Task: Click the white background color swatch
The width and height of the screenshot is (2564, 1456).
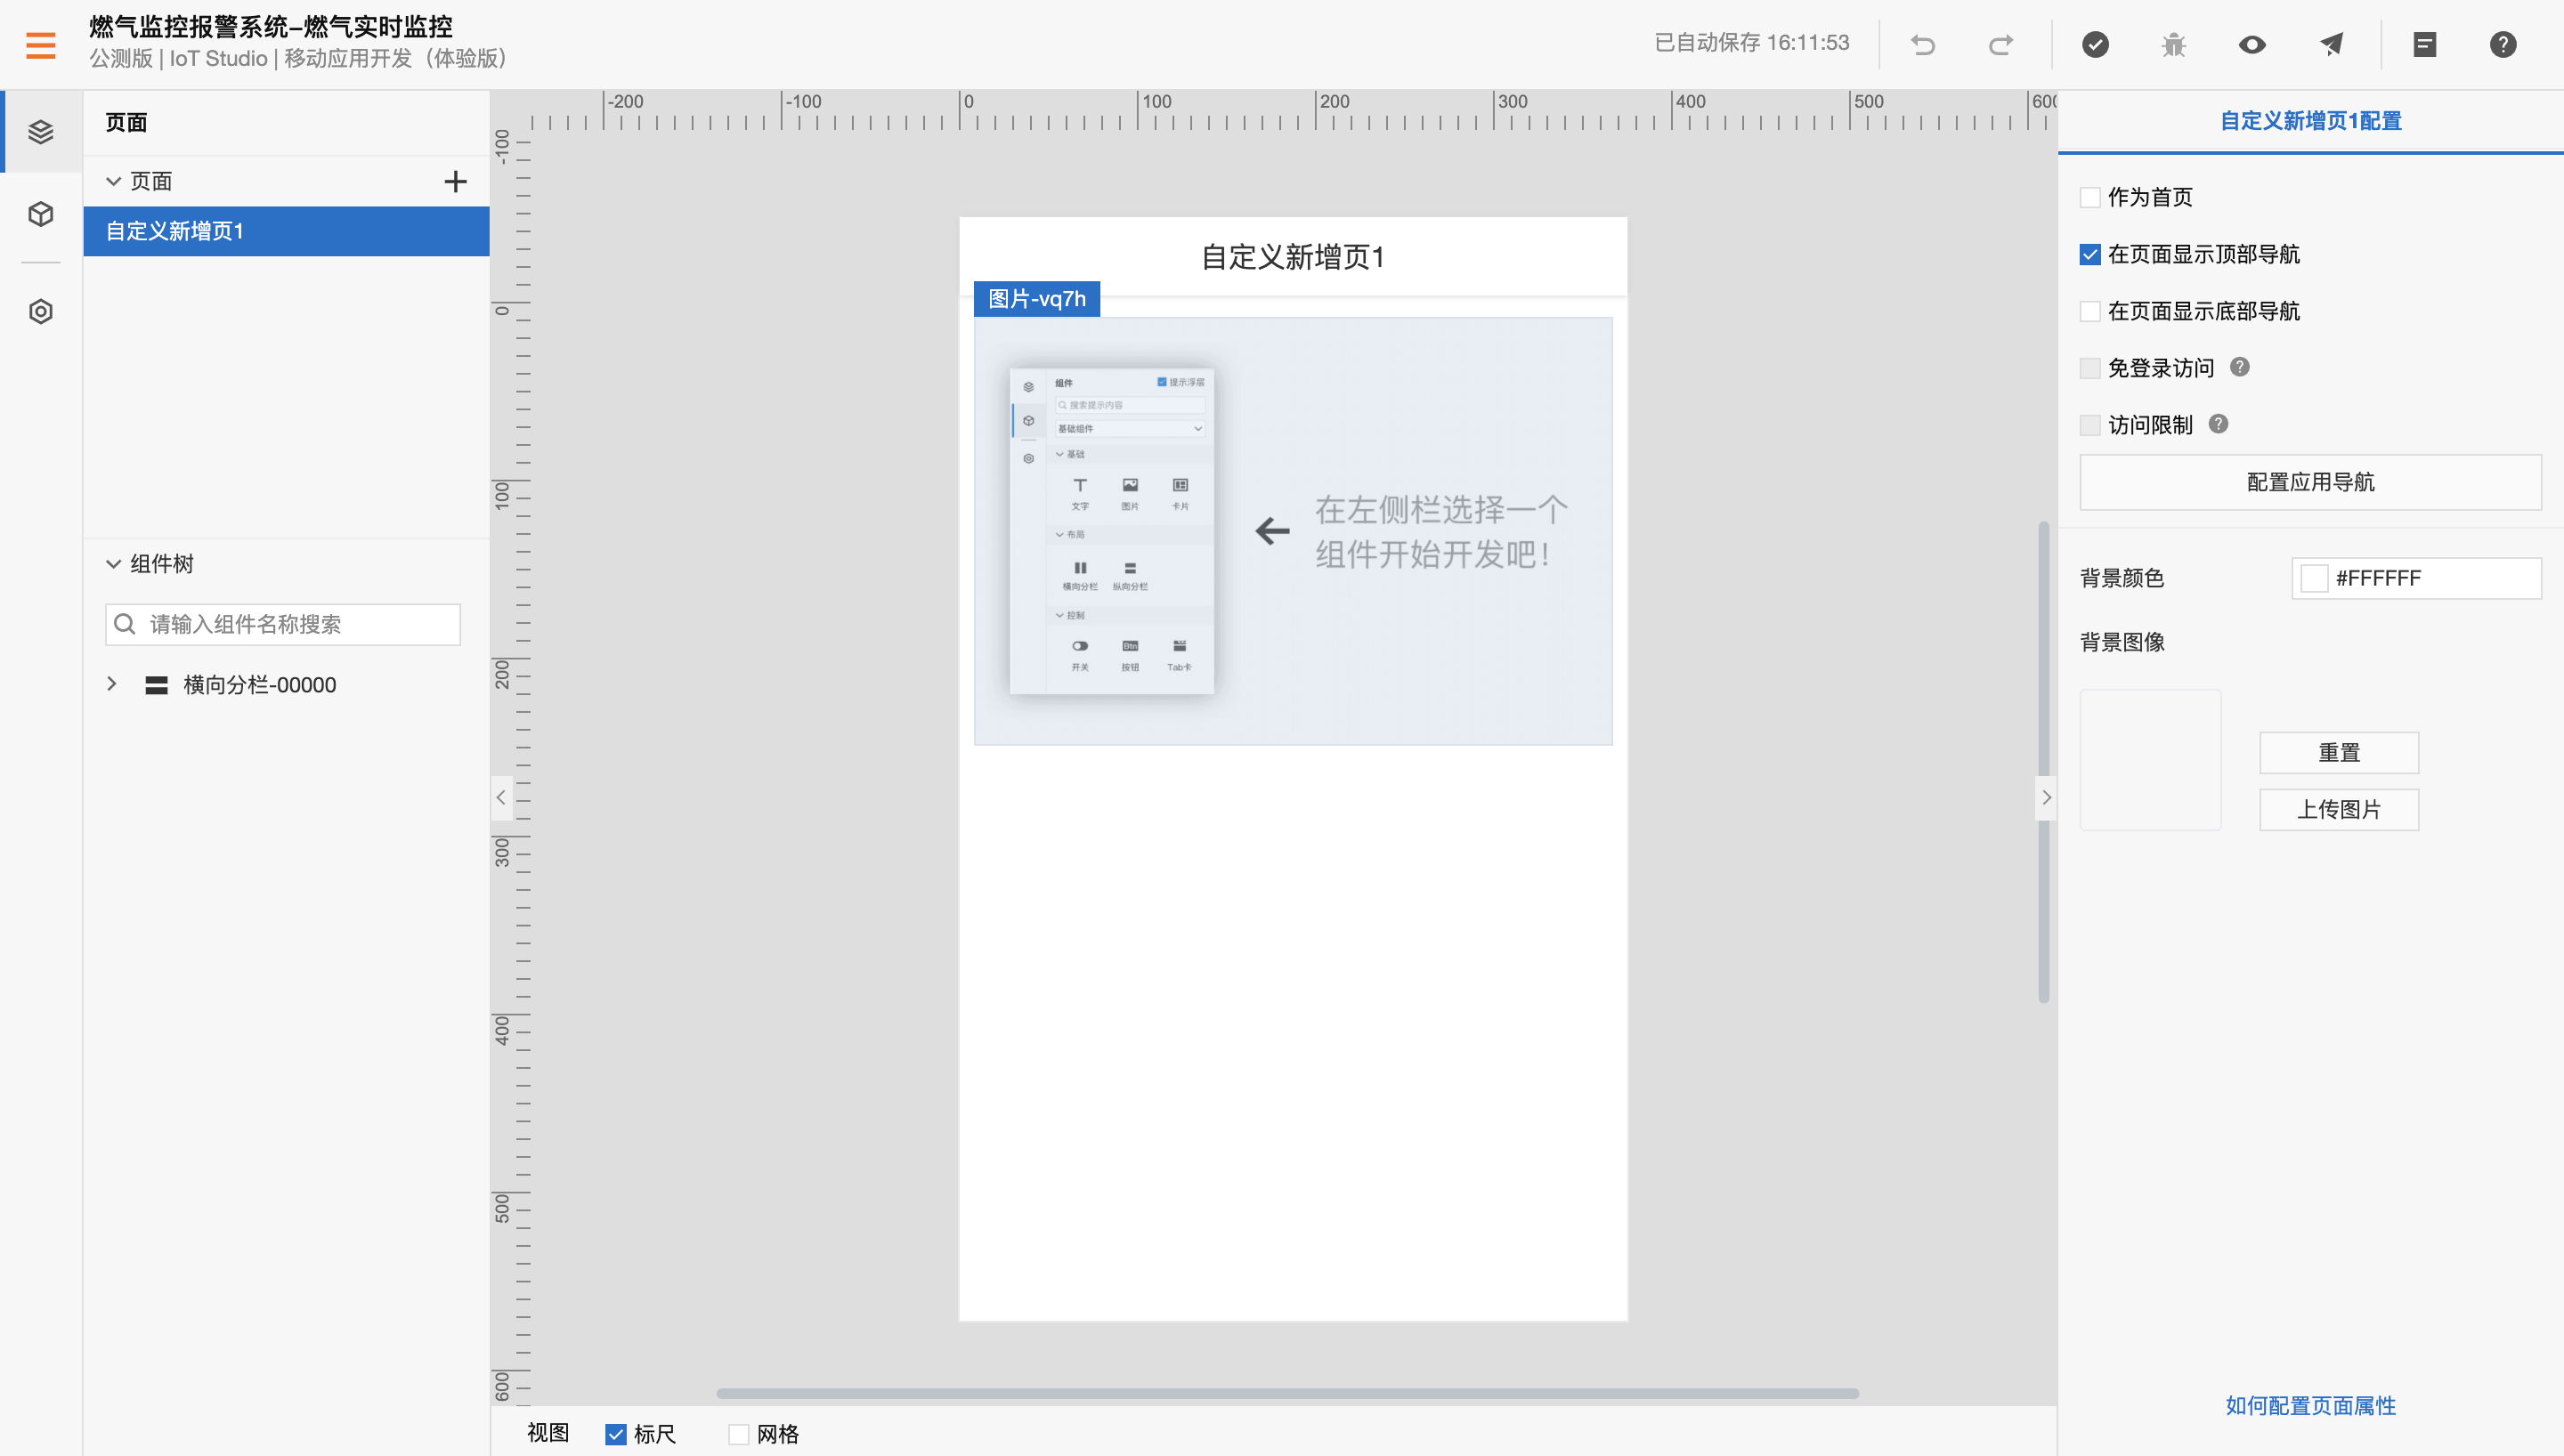Action: [2314, 578]
